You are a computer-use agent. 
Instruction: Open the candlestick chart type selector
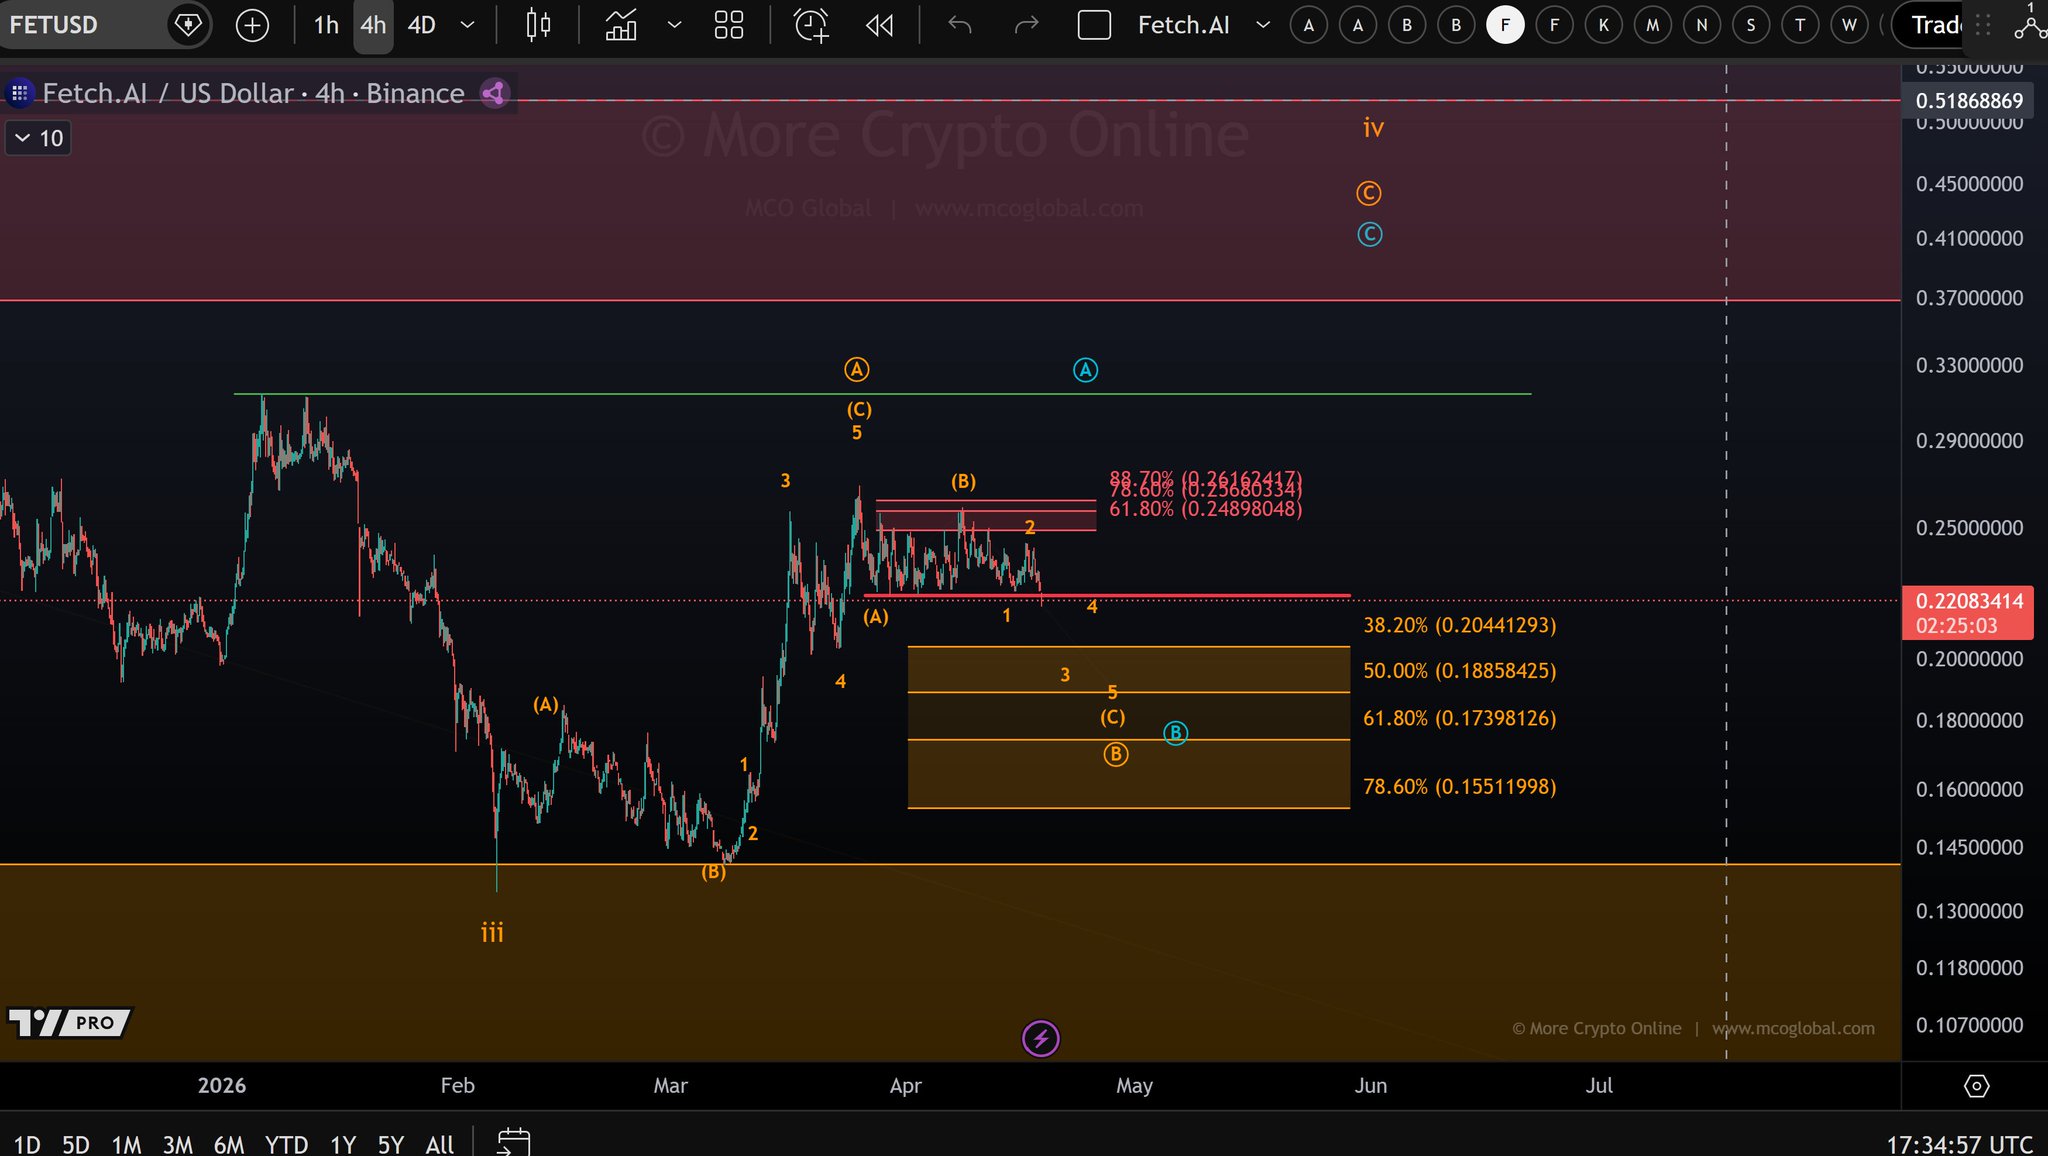[x=538, y=25]
